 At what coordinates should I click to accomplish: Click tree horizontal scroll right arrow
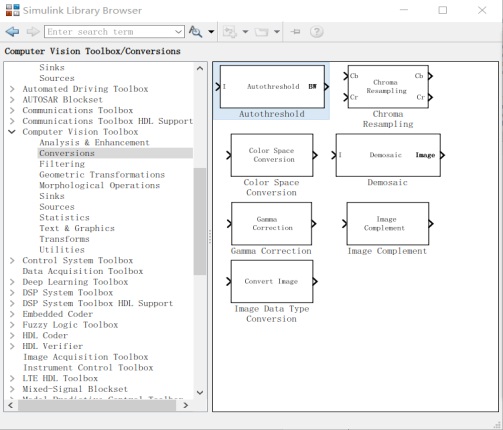(186, 405)
